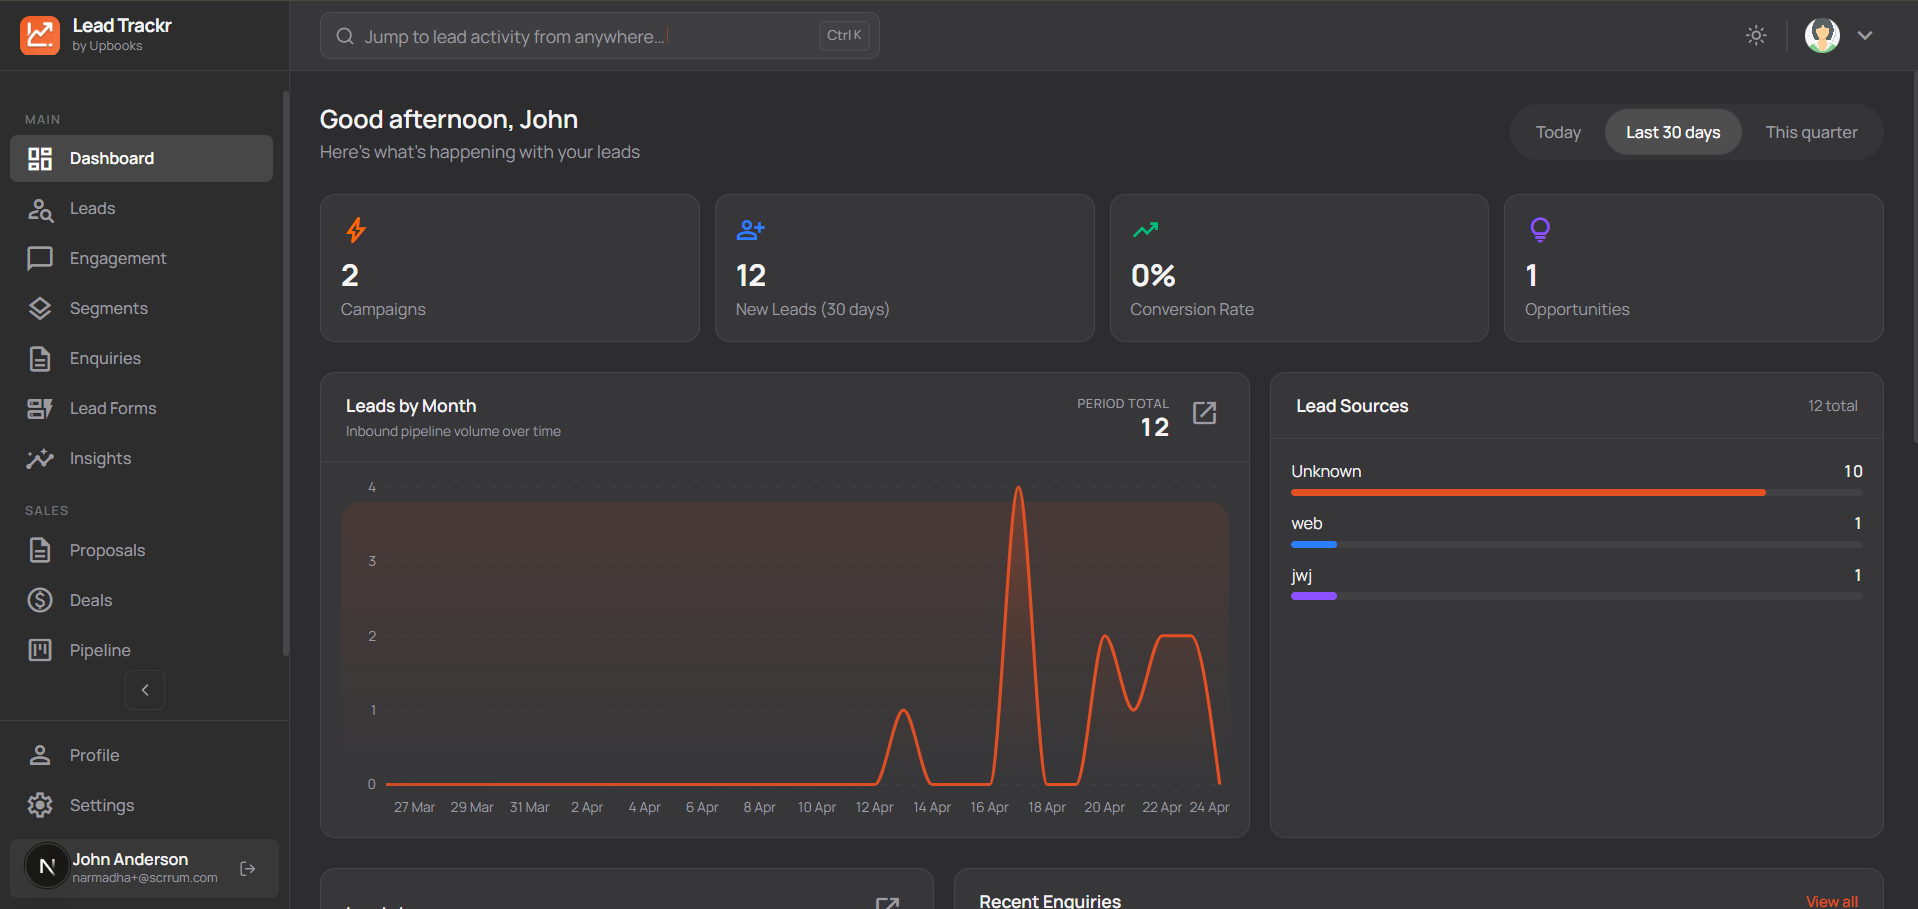
Task: Click the Unknown lead source bar
Action: tap(1528, 492)
